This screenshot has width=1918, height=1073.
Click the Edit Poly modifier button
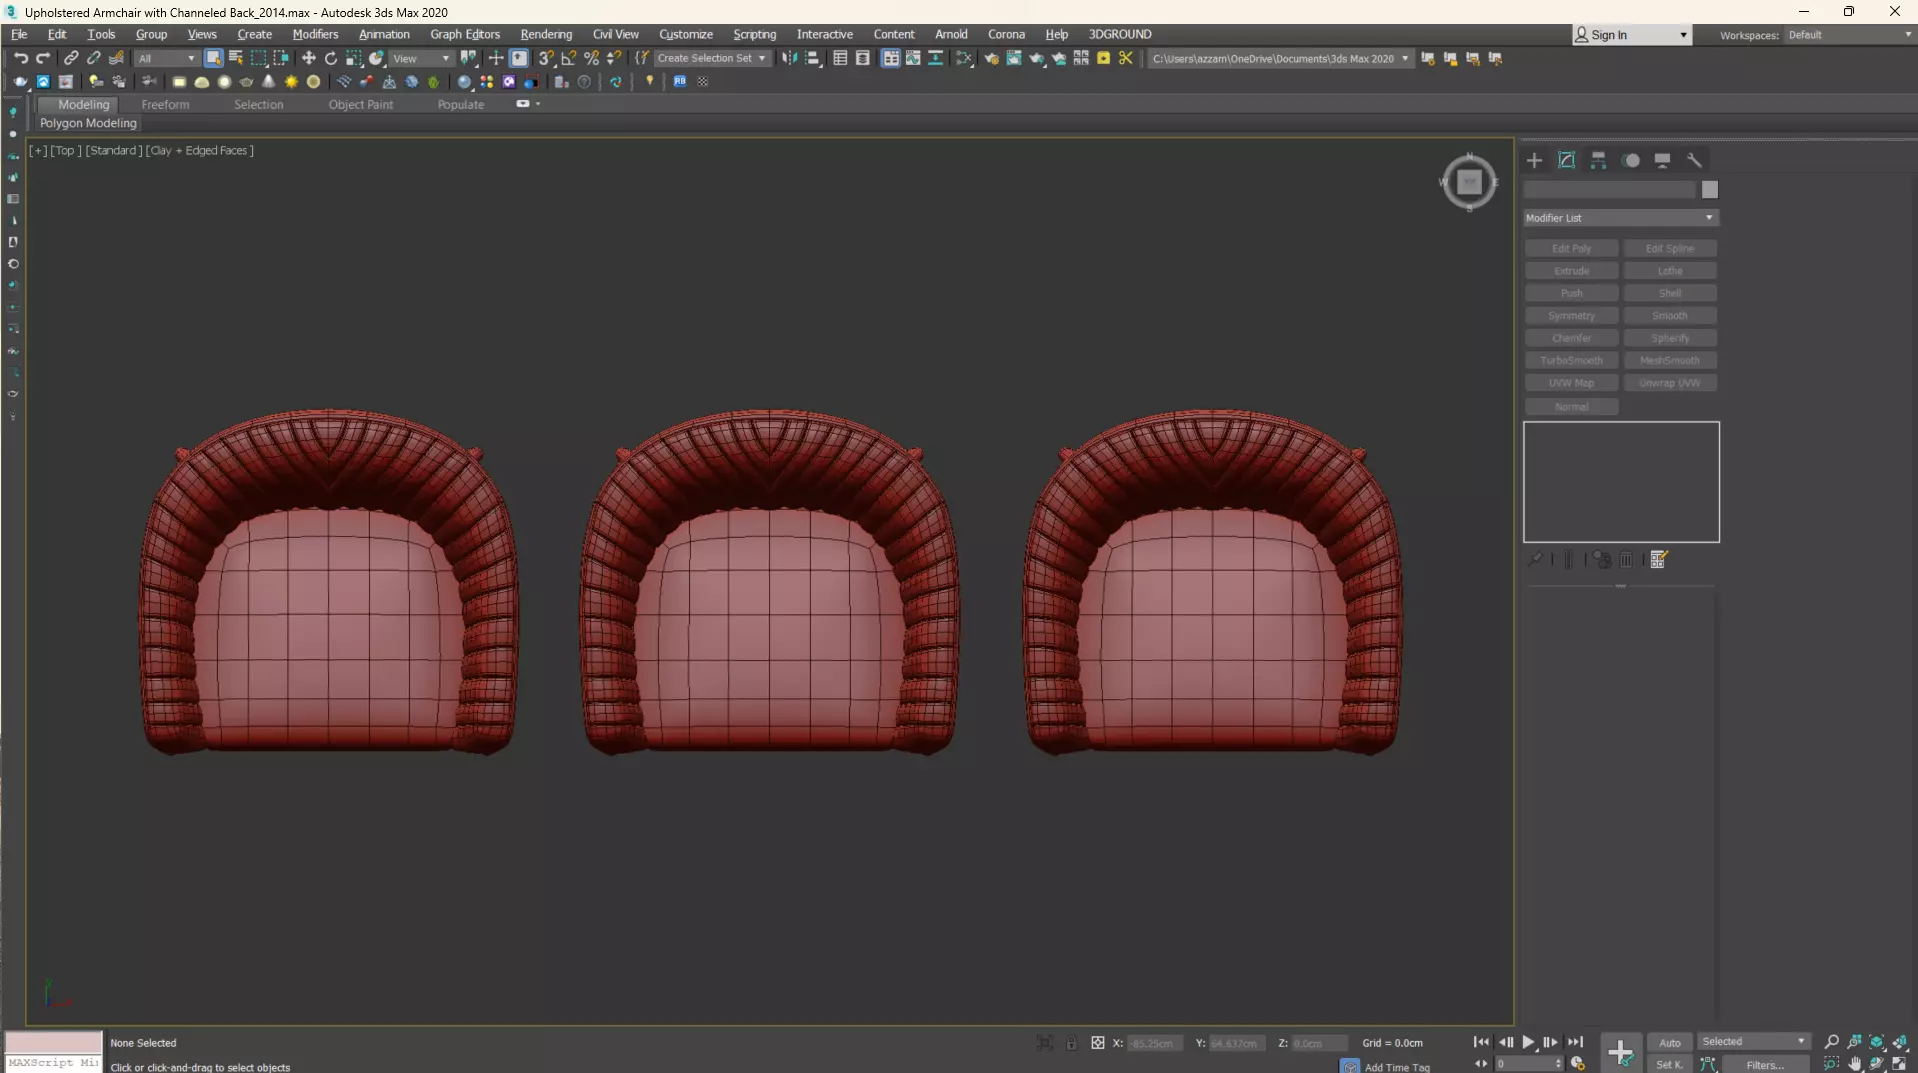pos(1571,248)
